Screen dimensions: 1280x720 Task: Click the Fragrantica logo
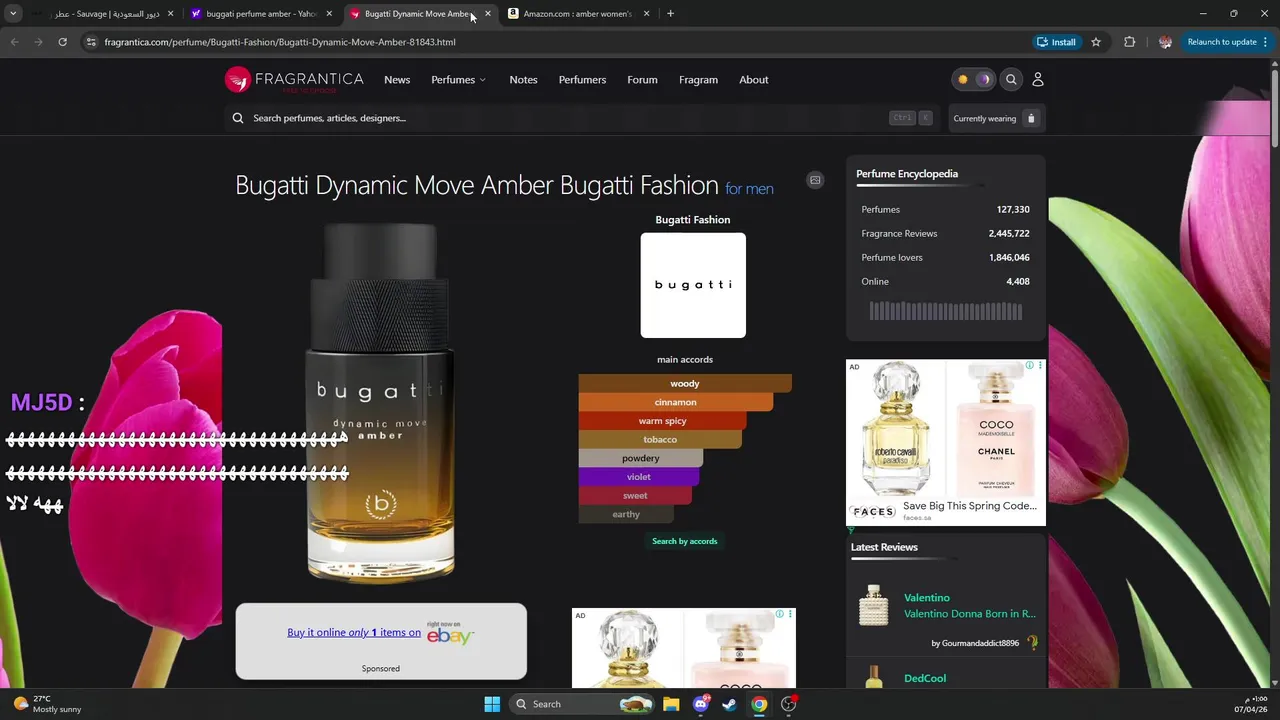pos(294,80)
